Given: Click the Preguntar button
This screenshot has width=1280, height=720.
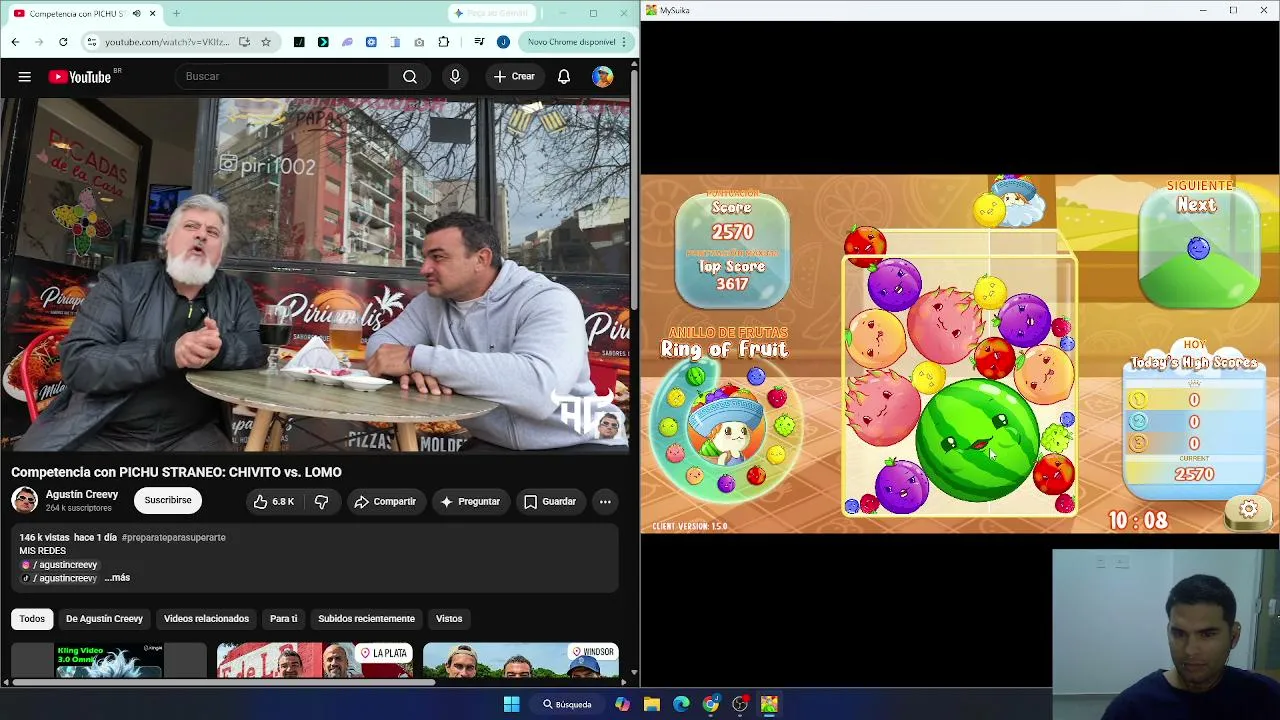Looking at the screenshot, I should [x=469, y=501].
